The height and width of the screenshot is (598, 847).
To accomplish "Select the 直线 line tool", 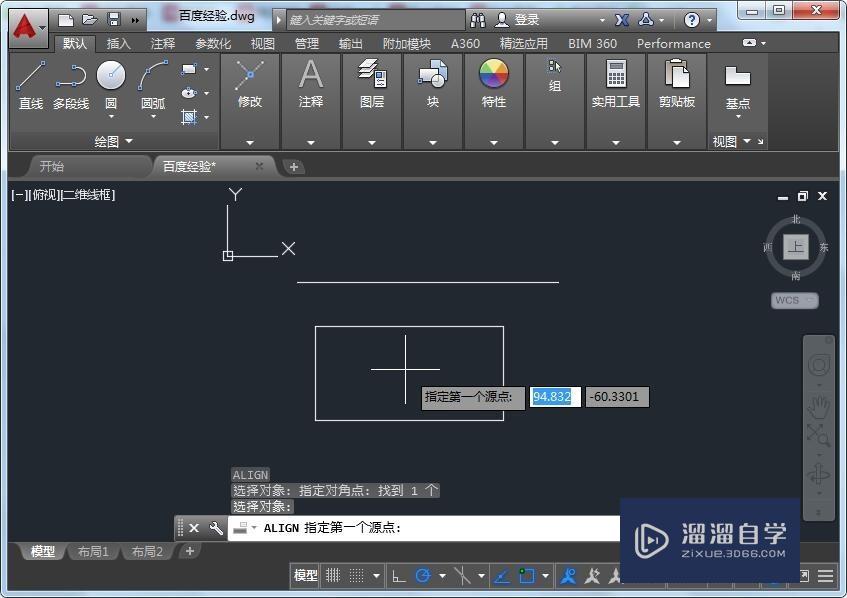I will pyautogui.click(x=31, y=85).
